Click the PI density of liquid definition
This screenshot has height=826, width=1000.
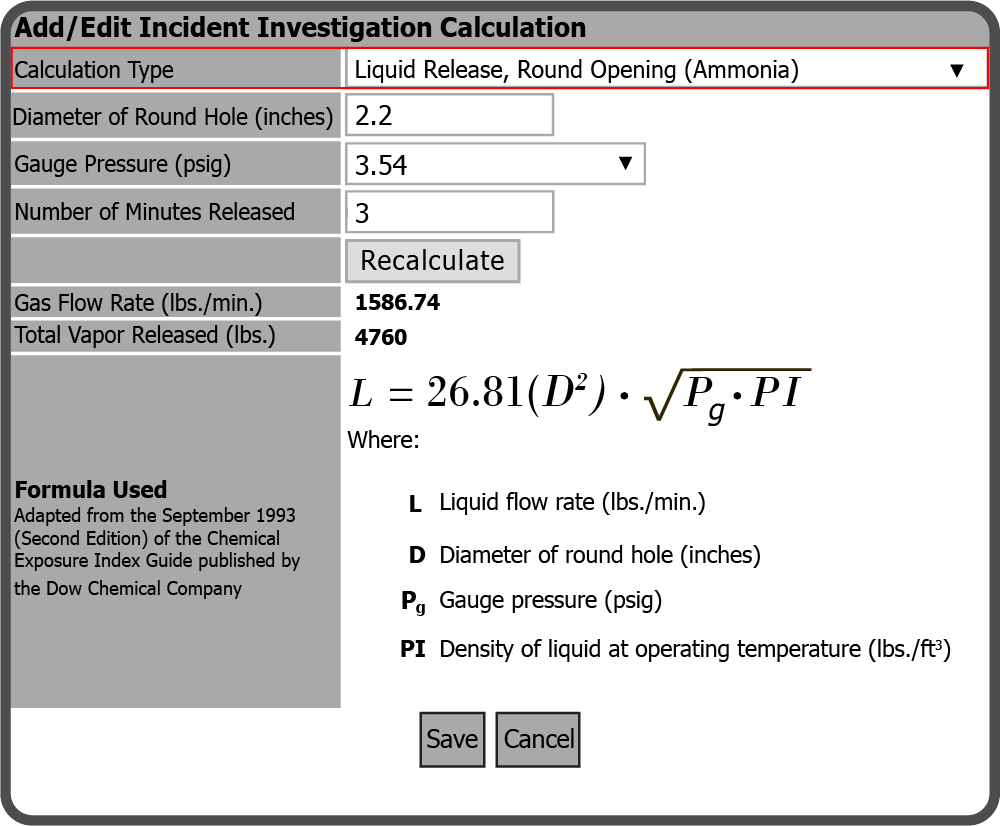694,649
